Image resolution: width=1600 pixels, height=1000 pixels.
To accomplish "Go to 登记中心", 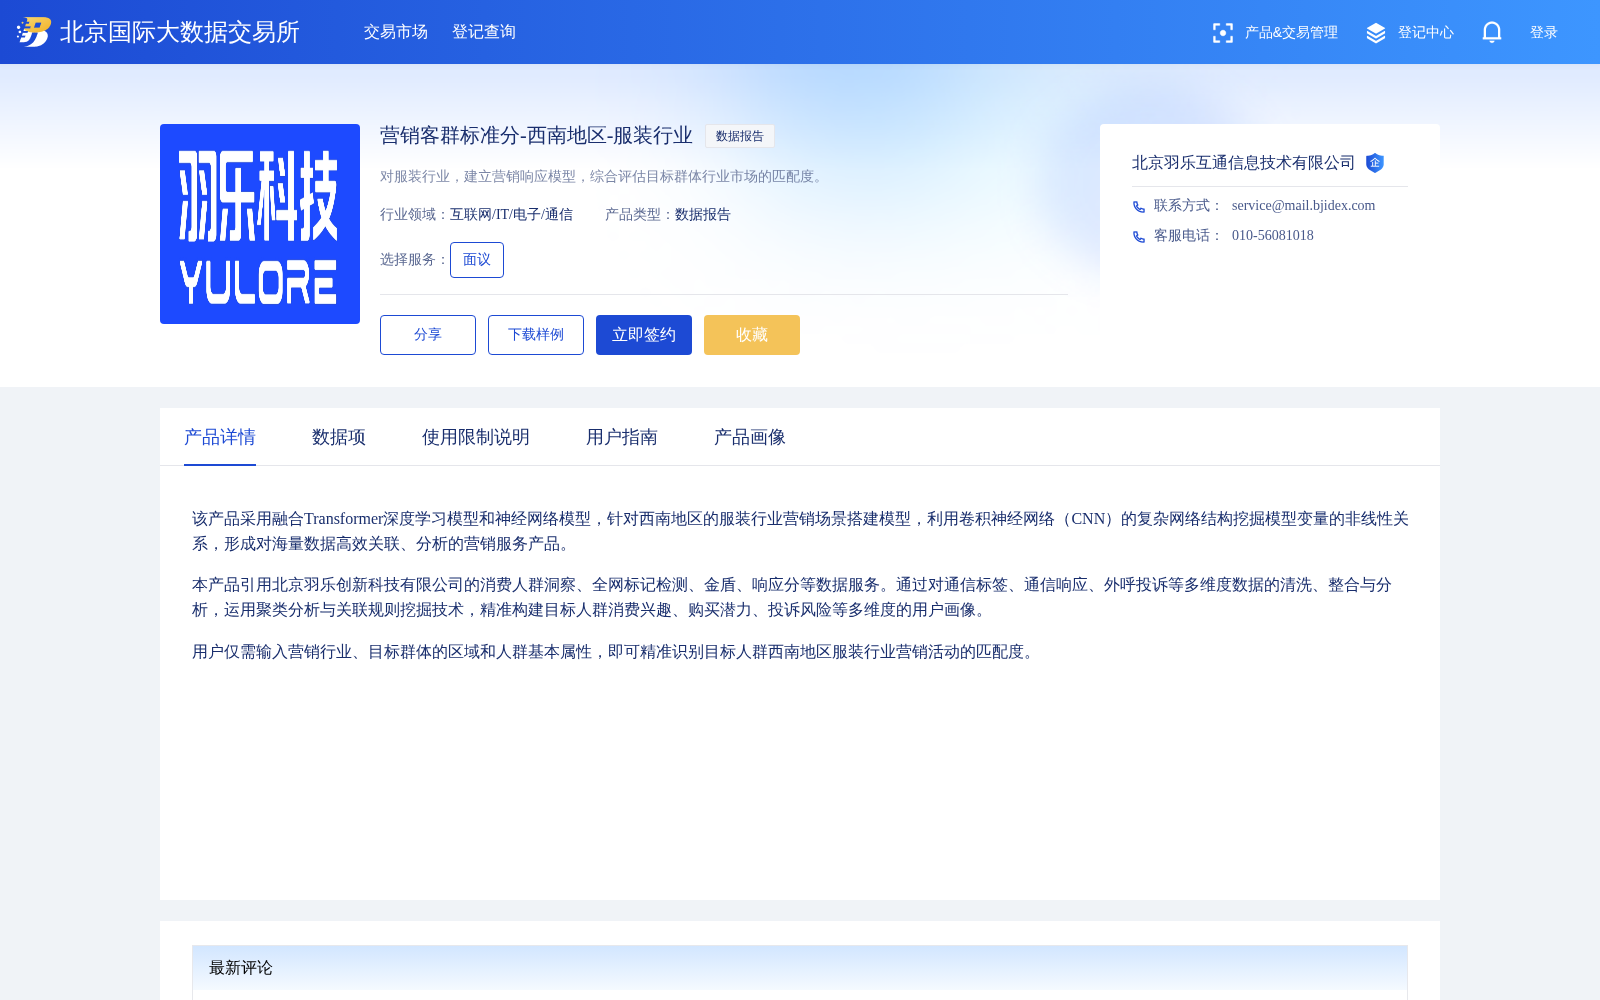I will [1426, 33].
